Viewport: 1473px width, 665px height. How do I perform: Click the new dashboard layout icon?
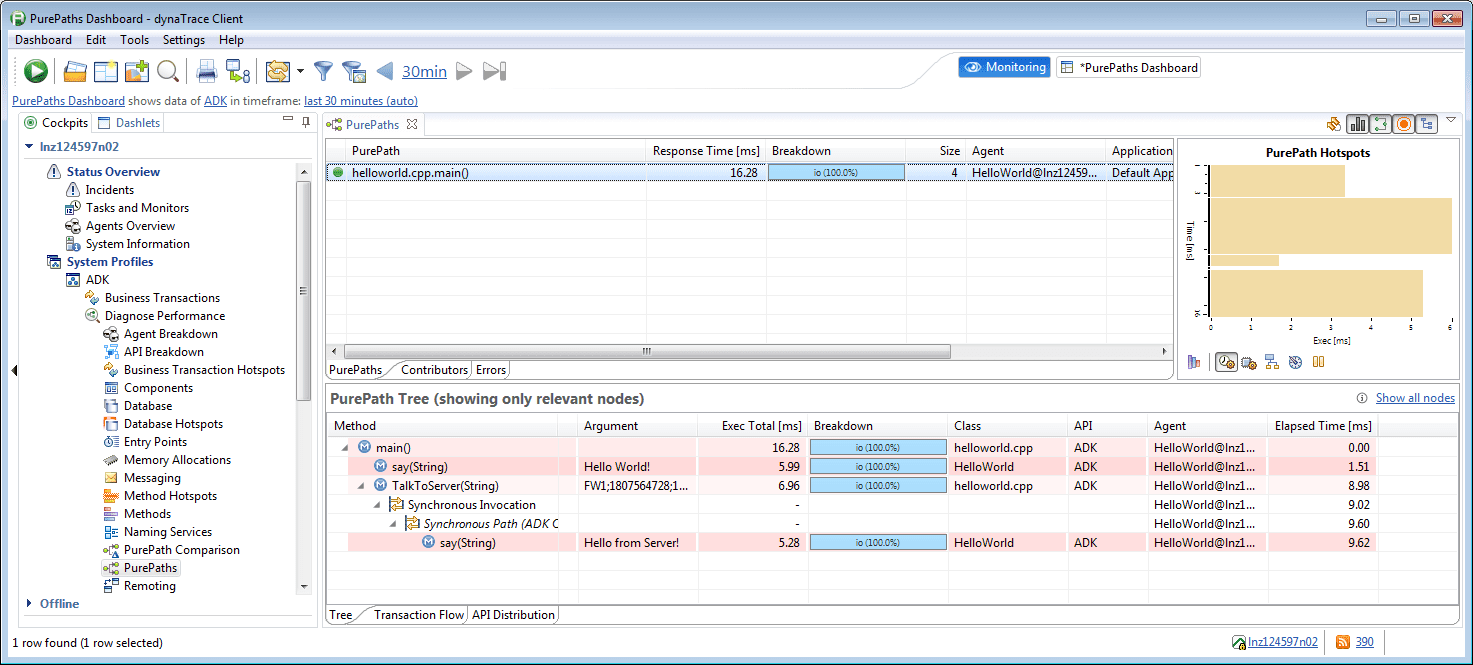click(106, 71)
